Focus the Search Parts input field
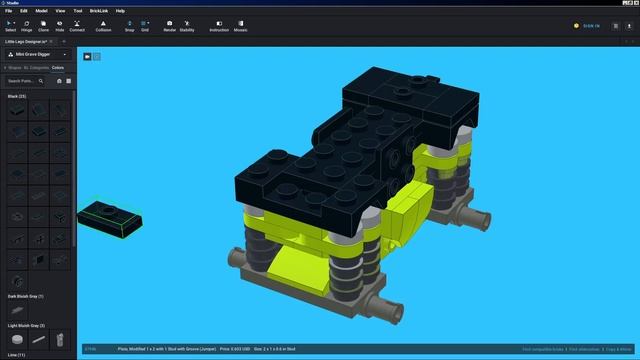 21,81
